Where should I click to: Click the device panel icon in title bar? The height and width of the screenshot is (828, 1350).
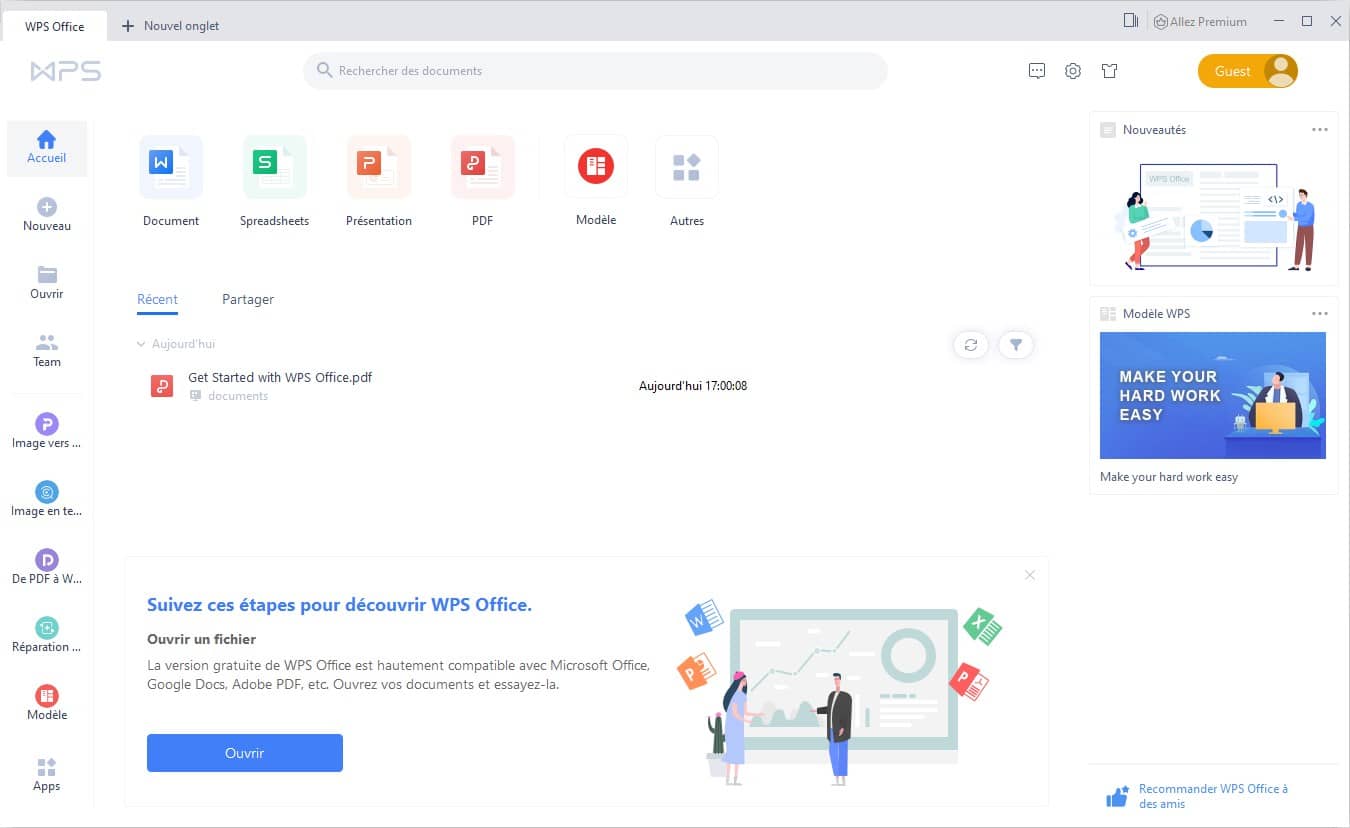(1131, 21)
